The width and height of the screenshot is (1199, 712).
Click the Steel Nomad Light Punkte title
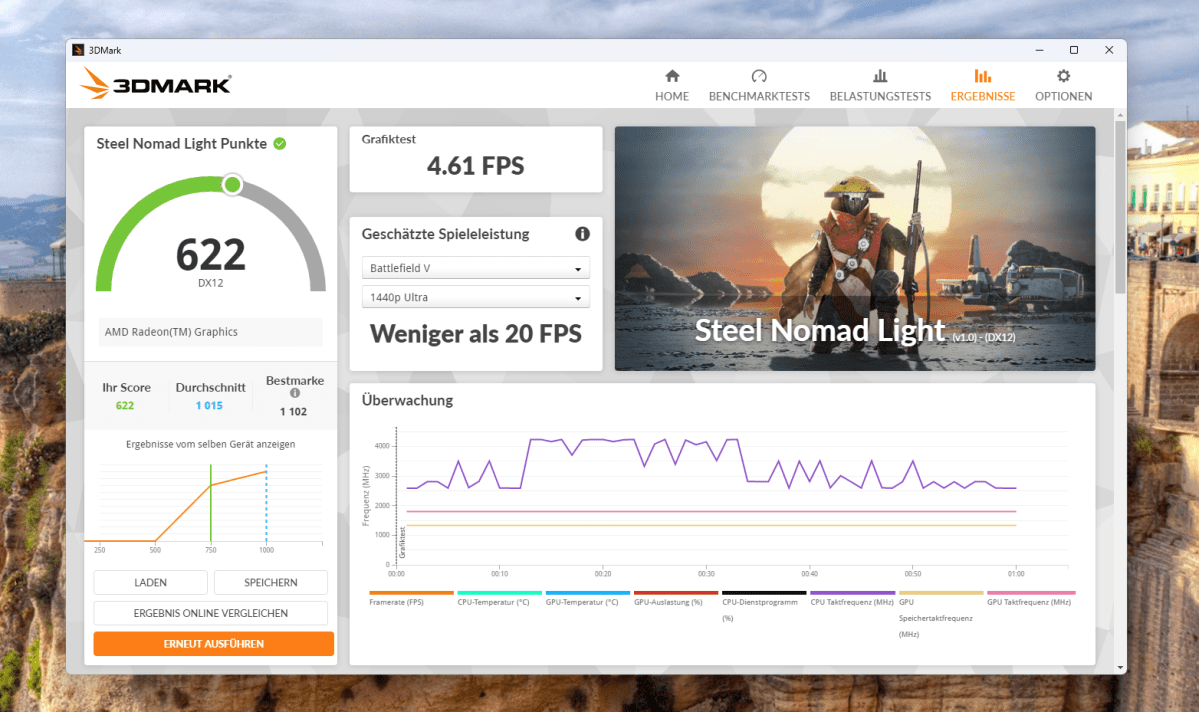(181, 144)
